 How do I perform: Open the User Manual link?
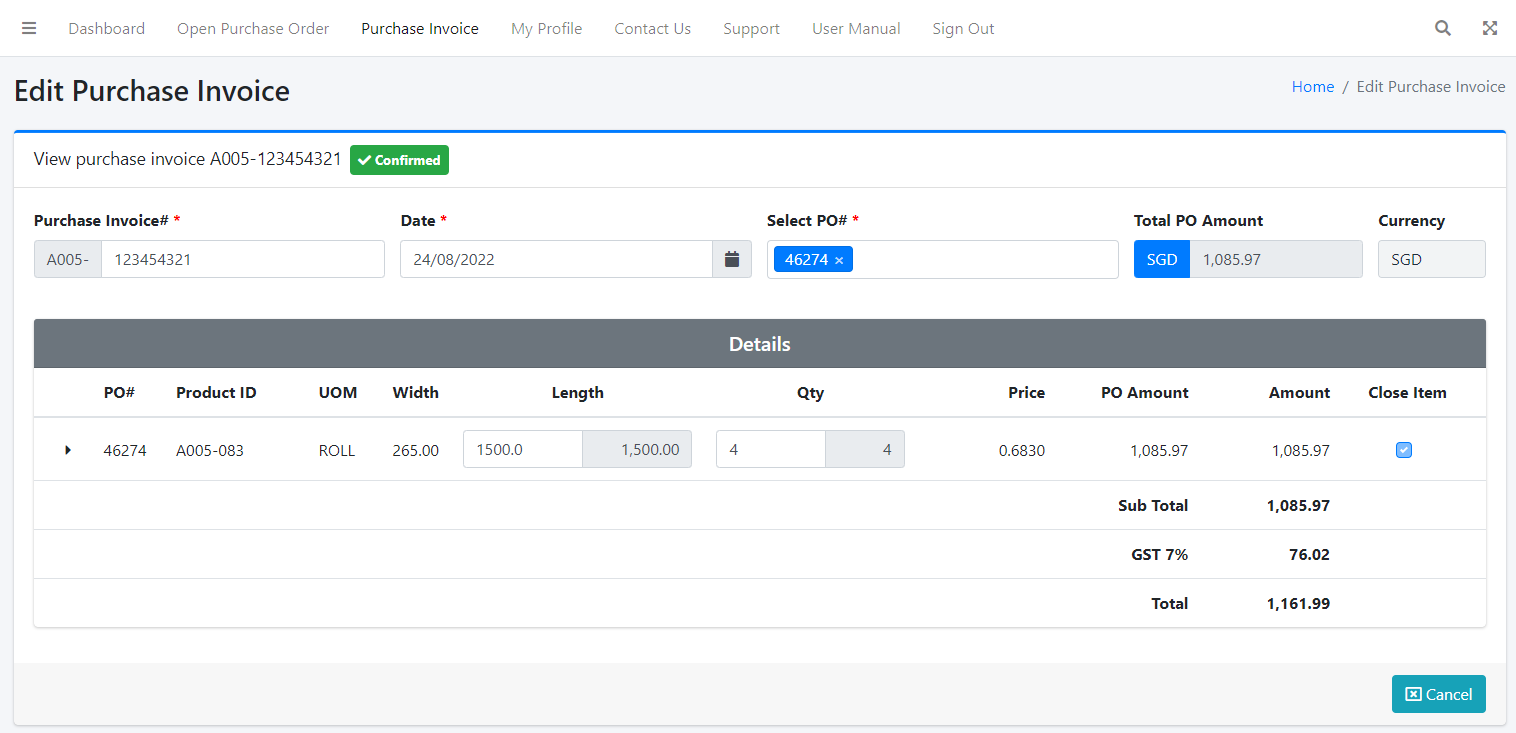(856, 29)
